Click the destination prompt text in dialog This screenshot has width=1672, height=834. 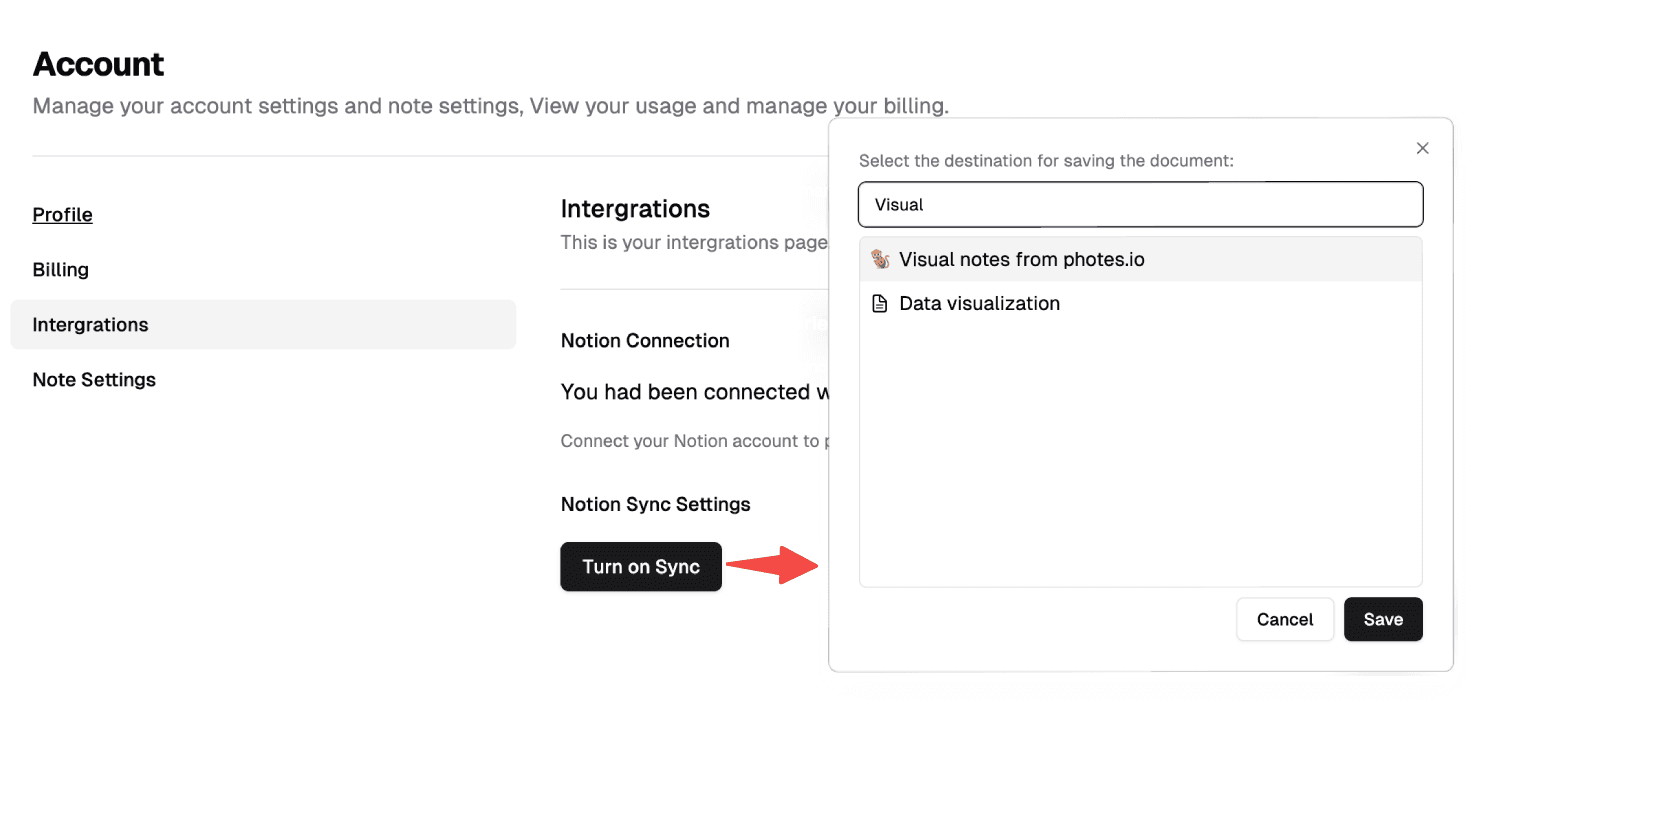click(1046, 160)
